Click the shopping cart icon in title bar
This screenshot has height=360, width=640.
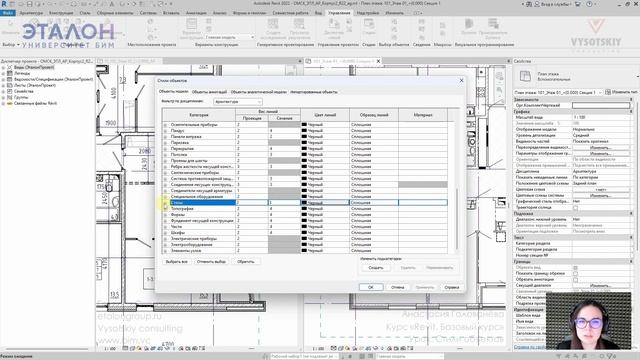coord(578,4)
